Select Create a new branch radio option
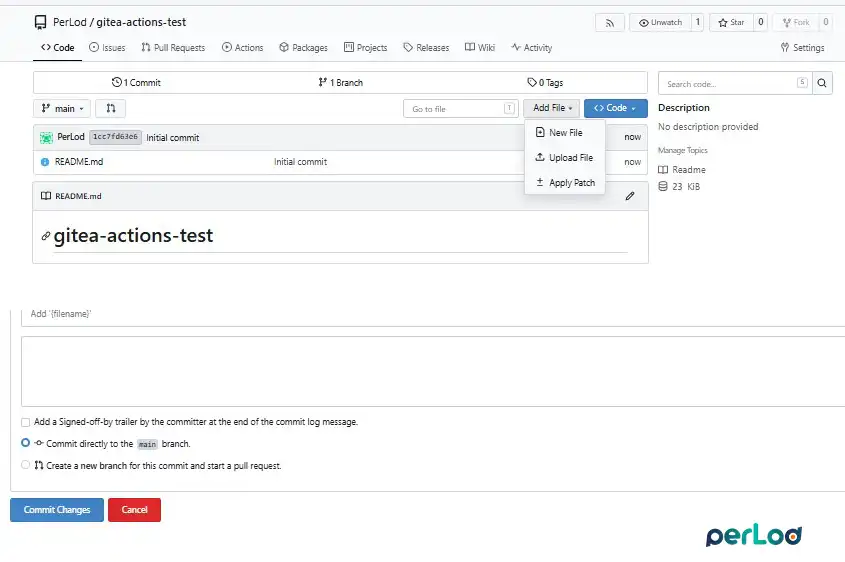Viewport: 845px width, 562px height. tap(25, 464)
